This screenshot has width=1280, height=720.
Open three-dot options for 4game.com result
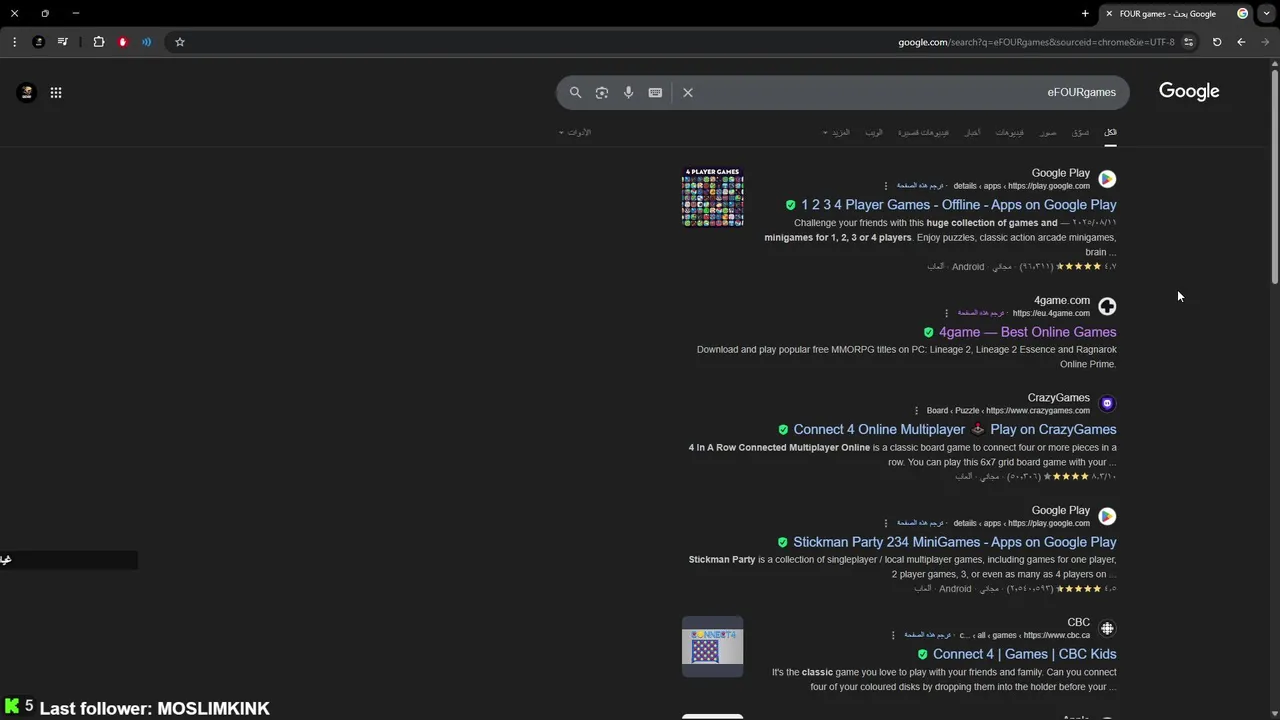point(947,313)
